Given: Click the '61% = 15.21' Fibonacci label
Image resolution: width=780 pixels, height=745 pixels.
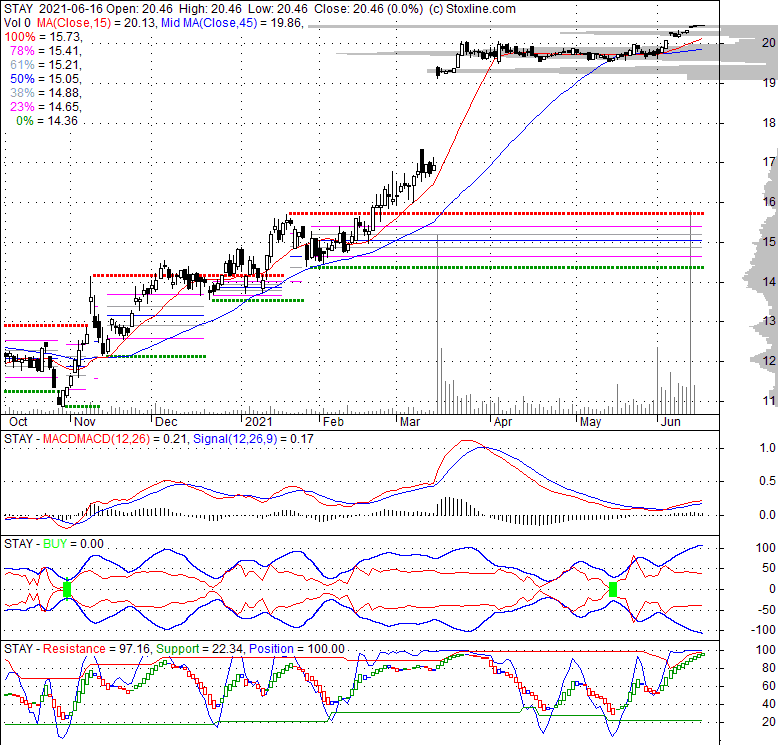Looking at the screenshot, I should pyautogui.click(x=45, y=65).
